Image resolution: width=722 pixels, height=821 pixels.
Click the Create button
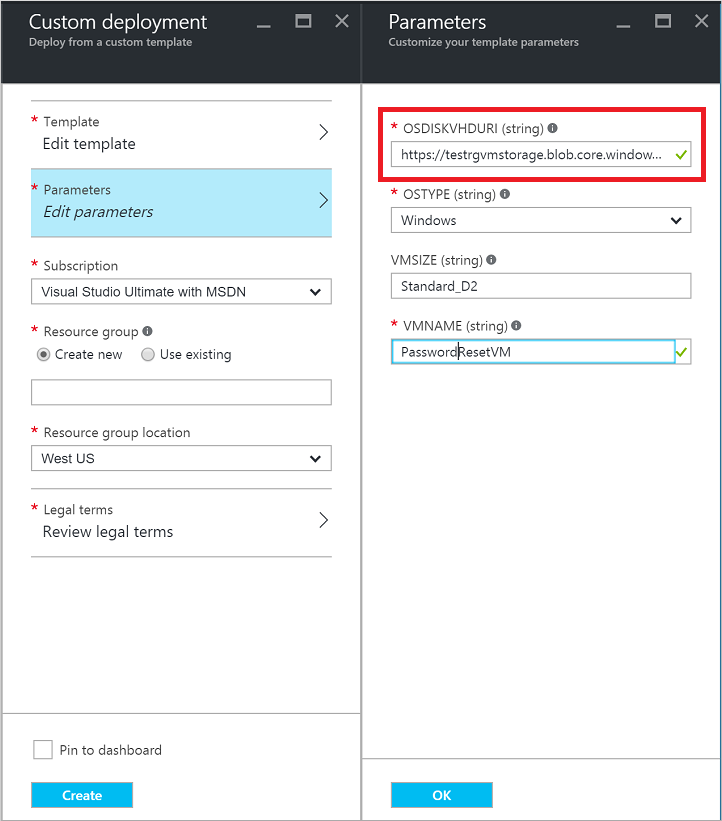(x=82, y=796)
